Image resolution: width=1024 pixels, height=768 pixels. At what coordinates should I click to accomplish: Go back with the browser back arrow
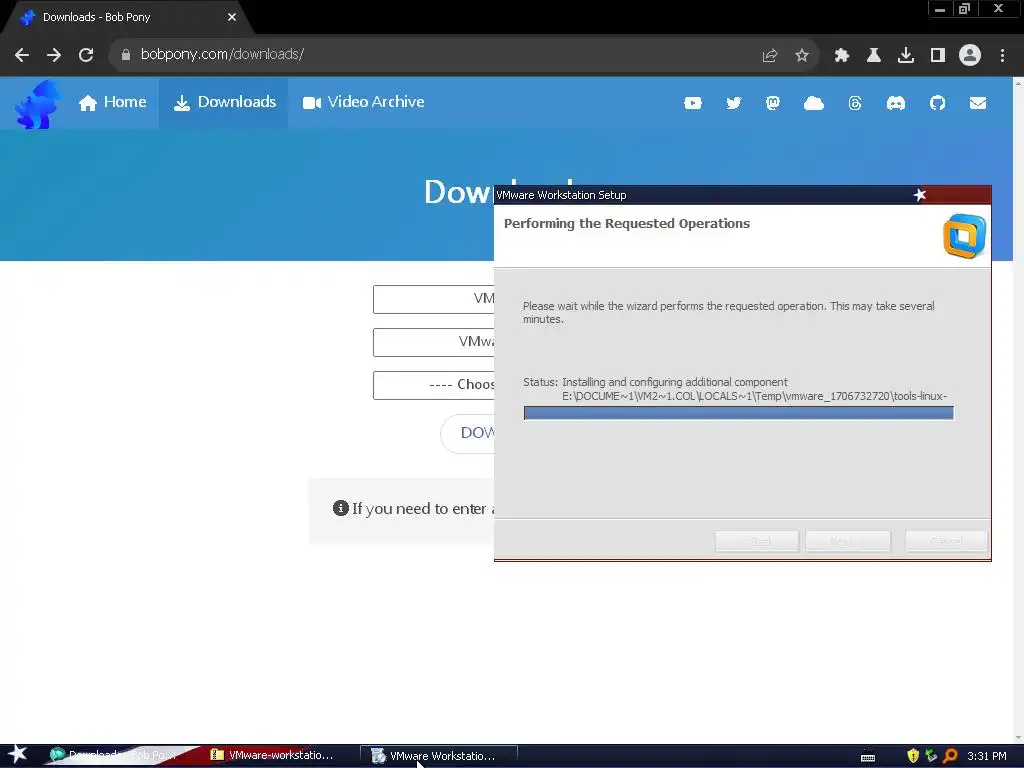pyautogui.click(x=22, y=55)
